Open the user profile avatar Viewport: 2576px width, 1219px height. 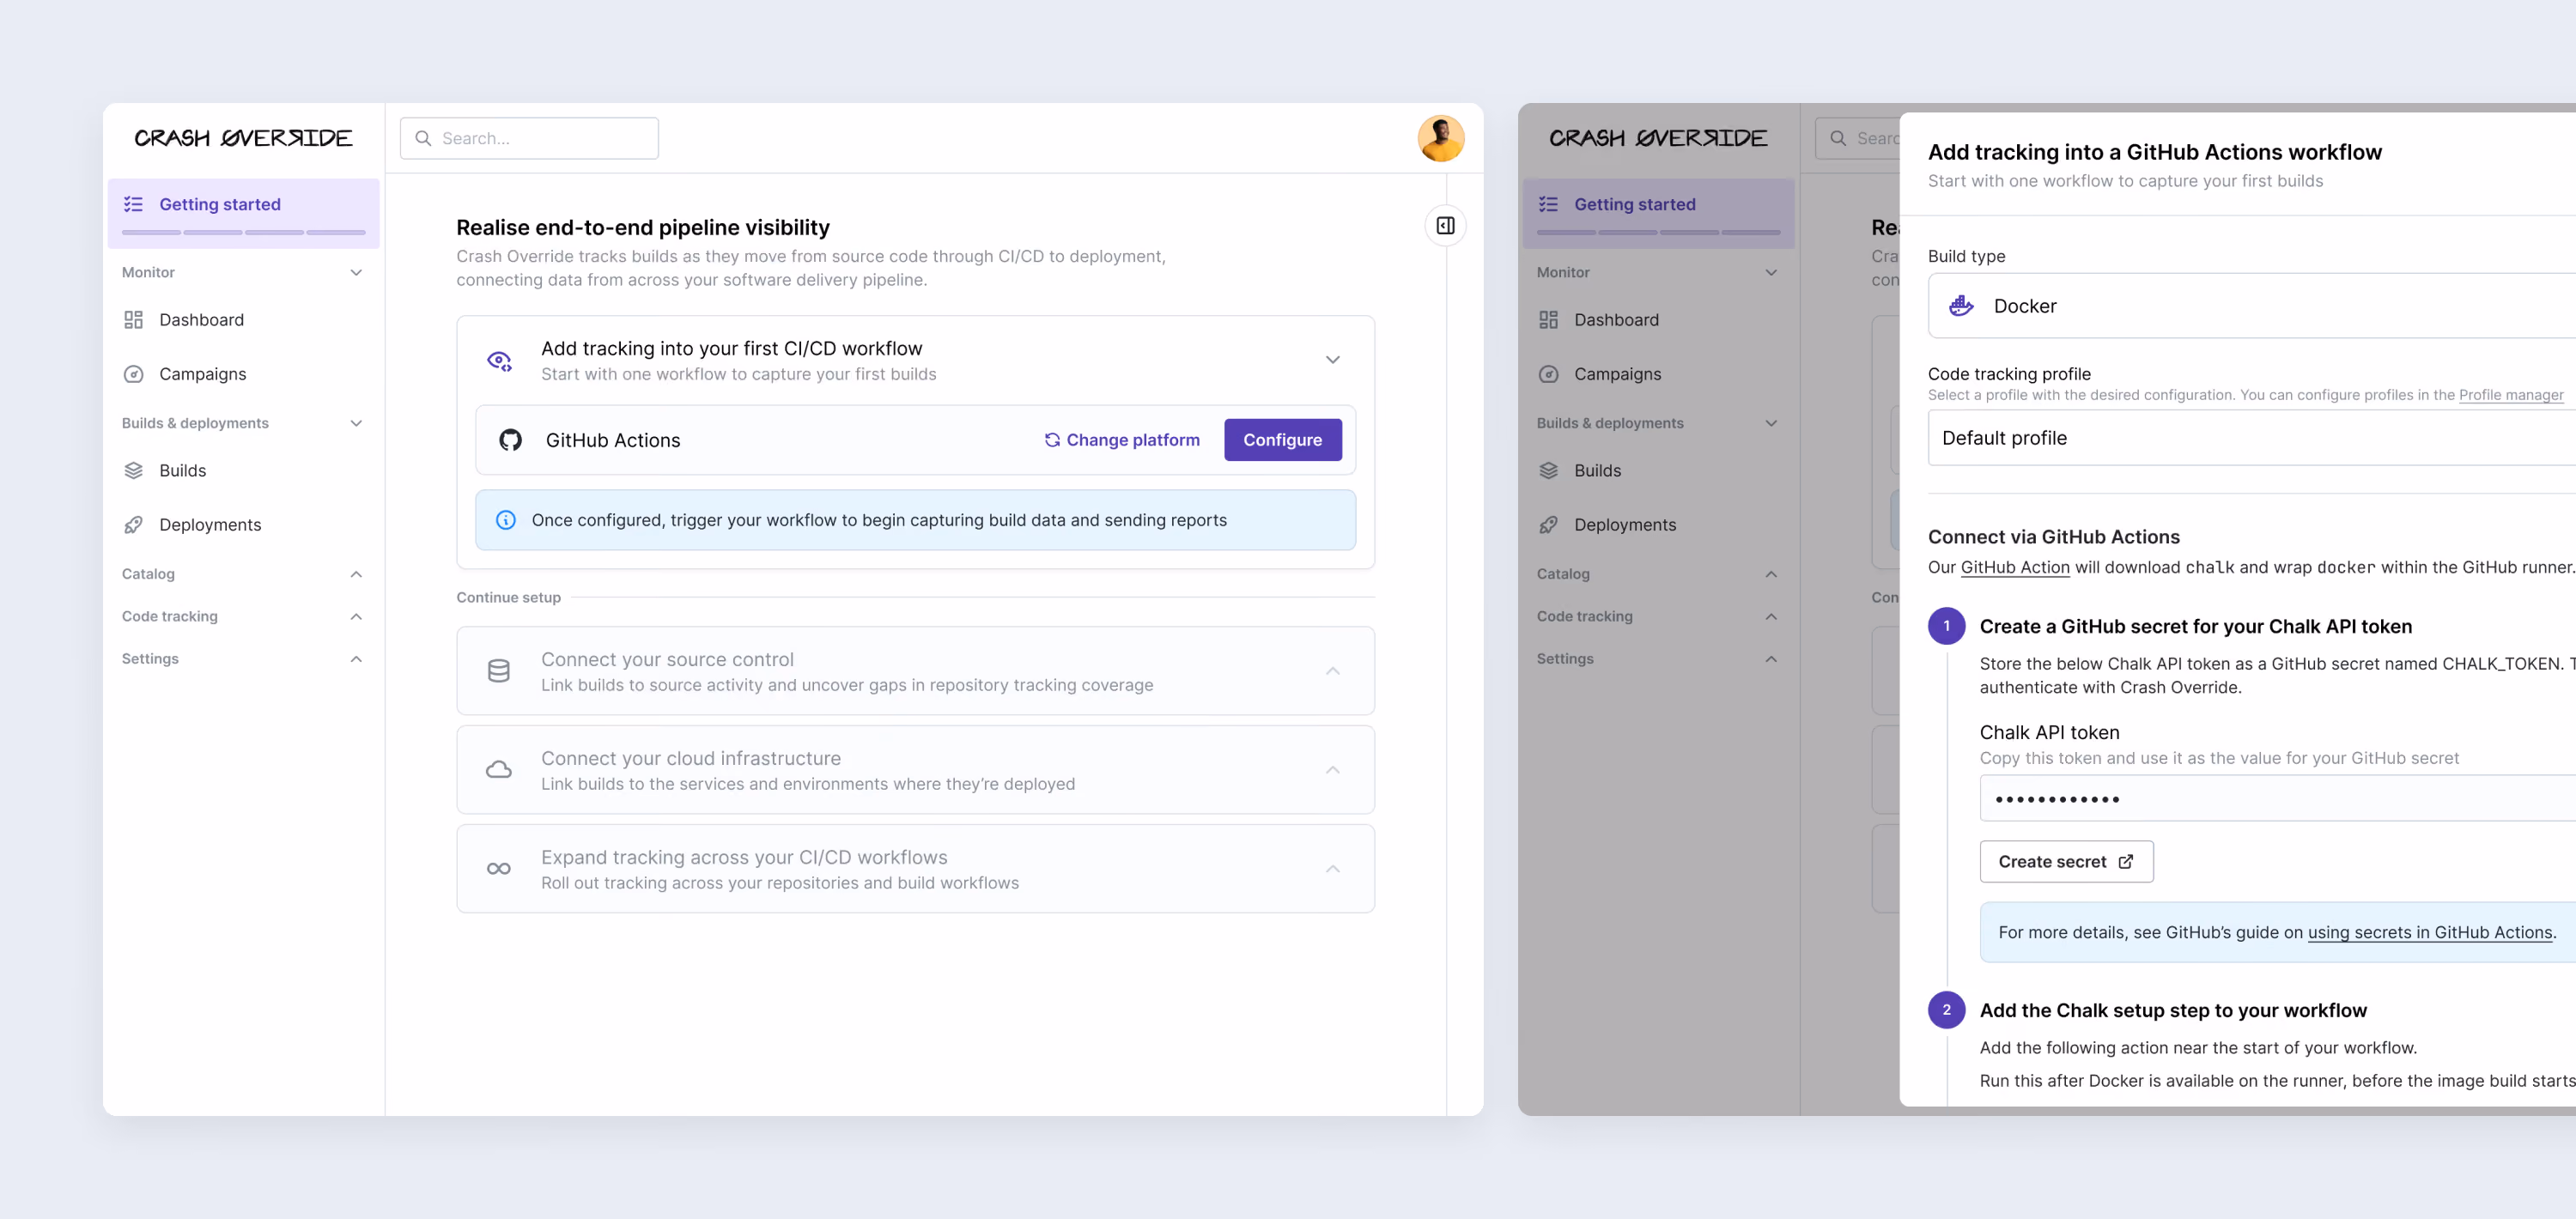[x=1441, y=138]
